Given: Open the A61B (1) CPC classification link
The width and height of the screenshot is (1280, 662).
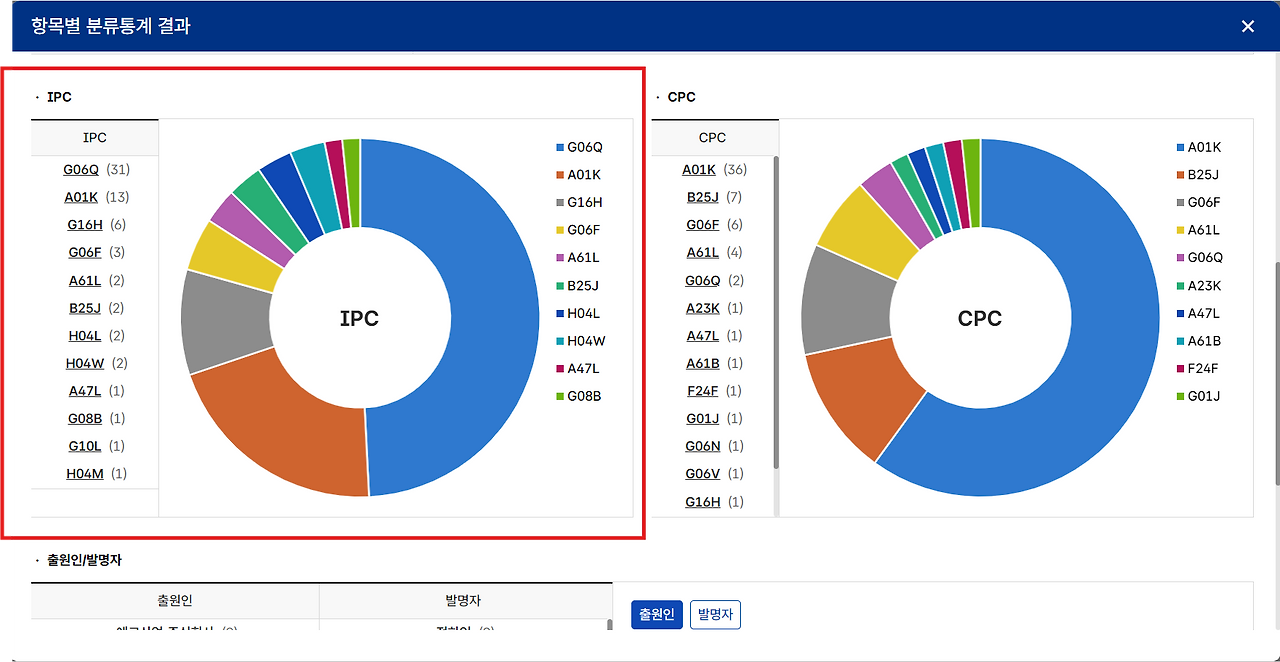Looking at the screenshot, I should point(699,363).
